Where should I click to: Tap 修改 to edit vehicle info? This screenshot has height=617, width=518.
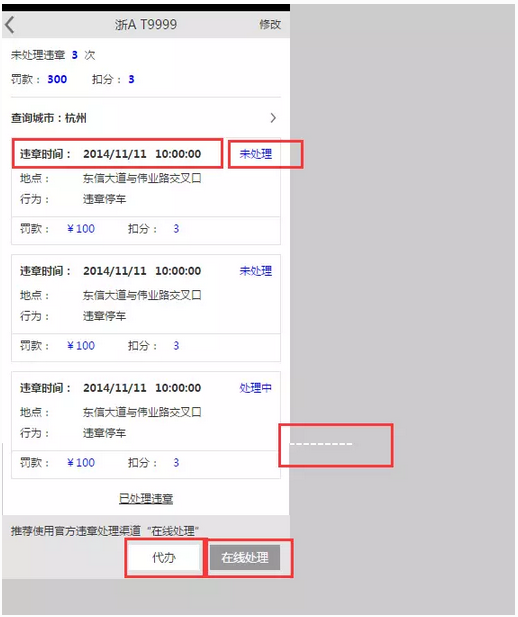[x=270, y=24]
